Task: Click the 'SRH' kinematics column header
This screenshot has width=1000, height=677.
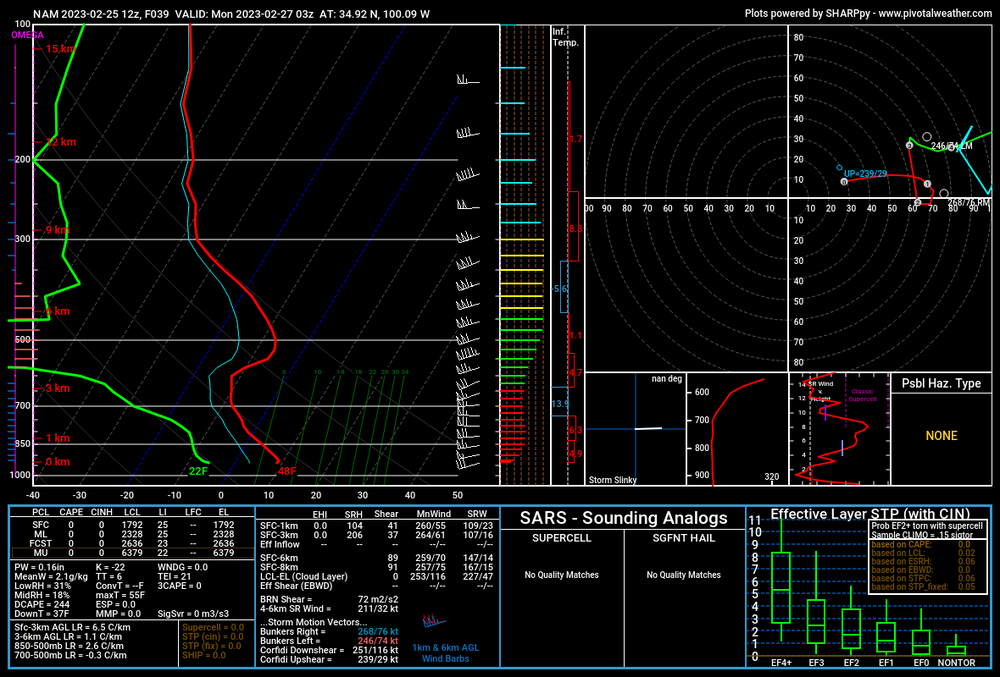Action: click(x=353, y=514)
